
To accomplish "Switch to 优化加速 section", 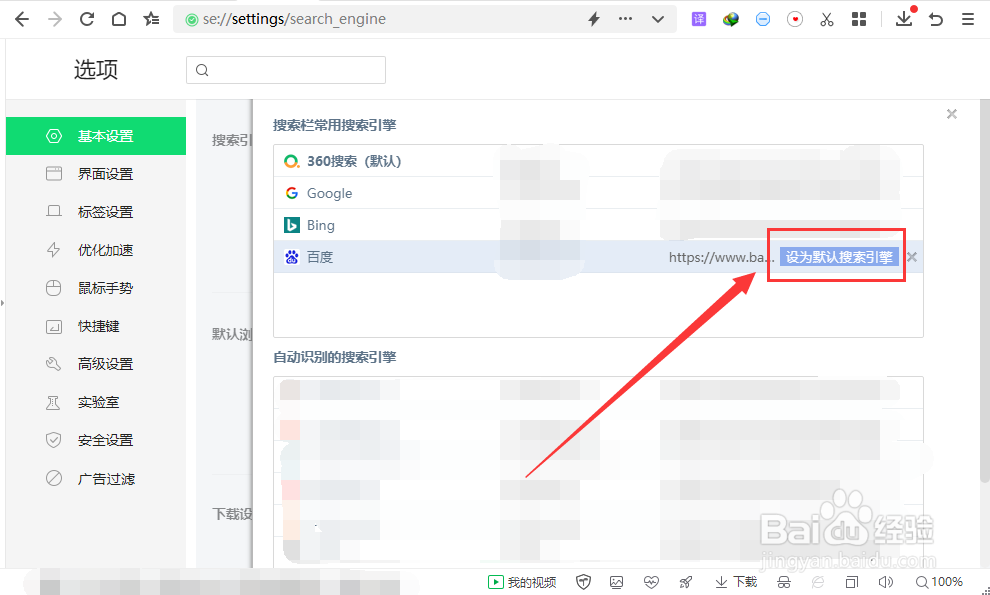I will click(96, 250).
